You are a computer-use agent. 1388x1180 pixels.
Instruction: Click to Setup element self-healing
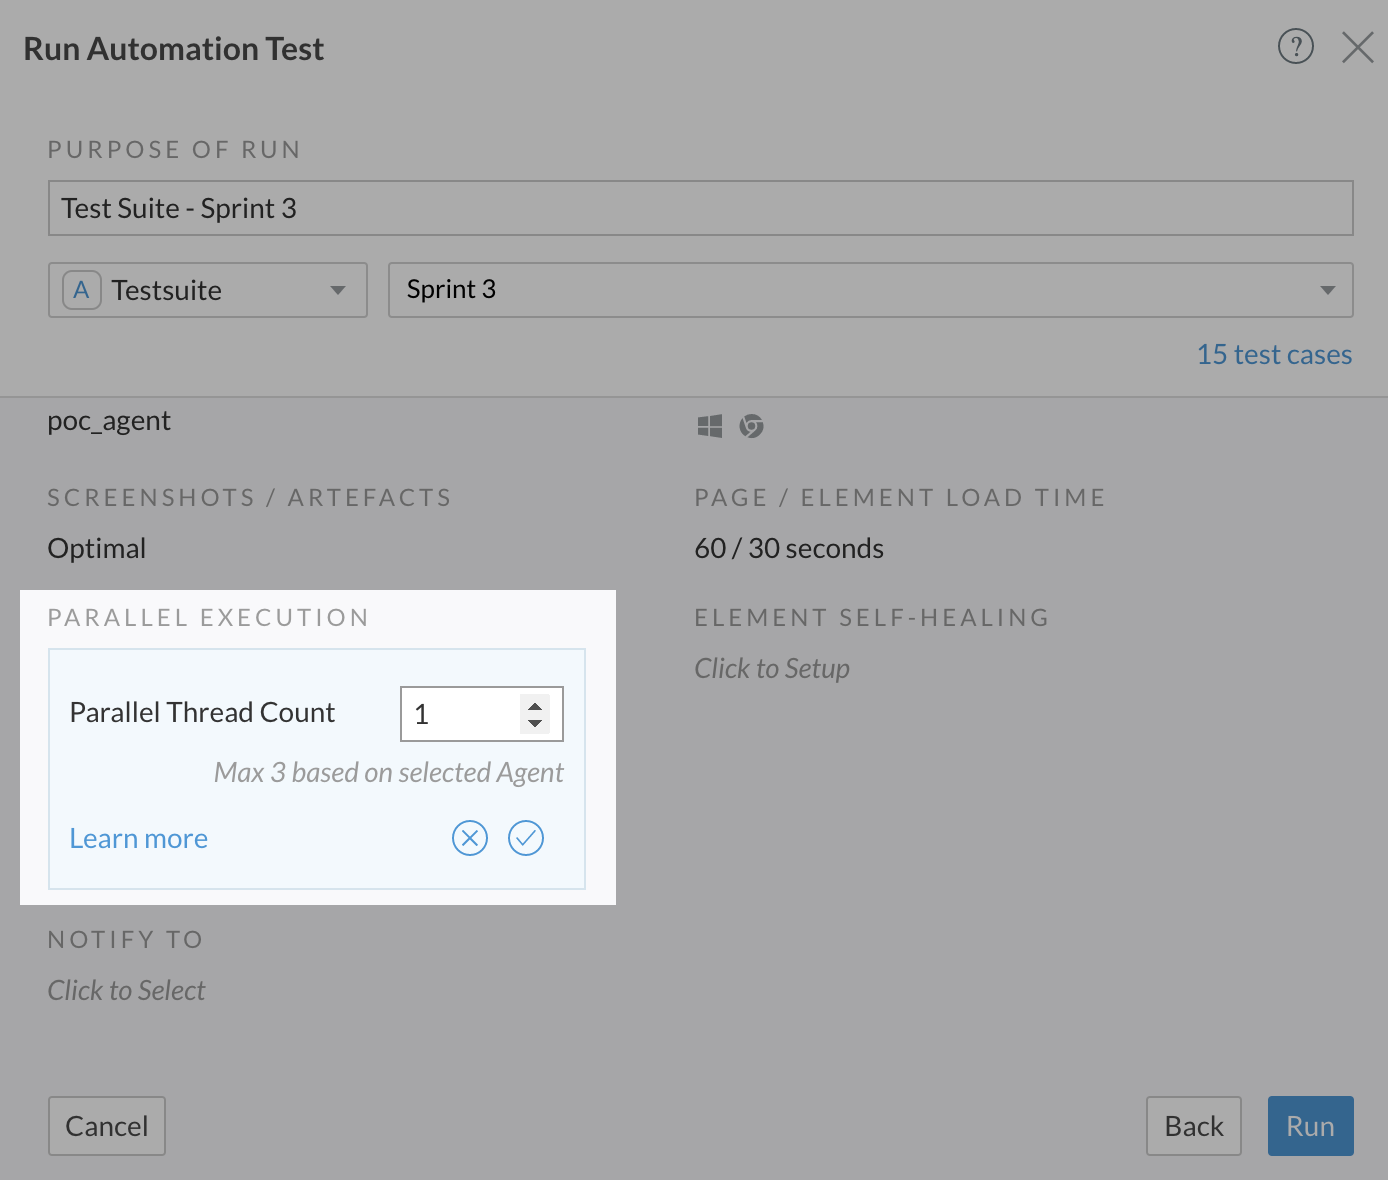772,668
